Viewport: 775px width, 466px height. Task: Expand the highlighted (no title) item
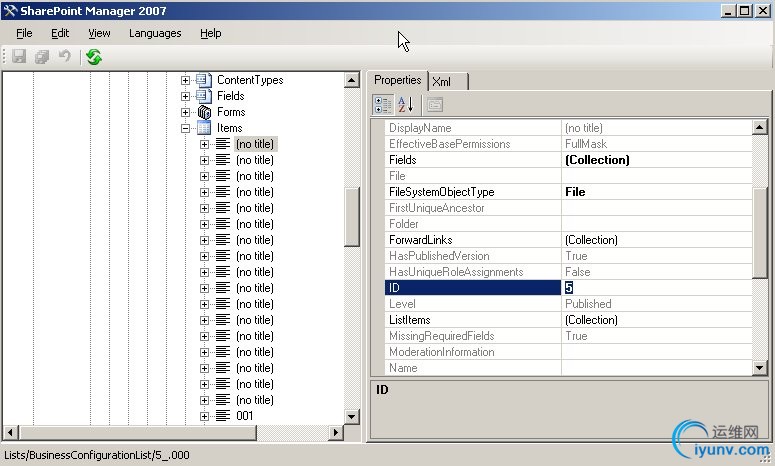tap(204, 144)
